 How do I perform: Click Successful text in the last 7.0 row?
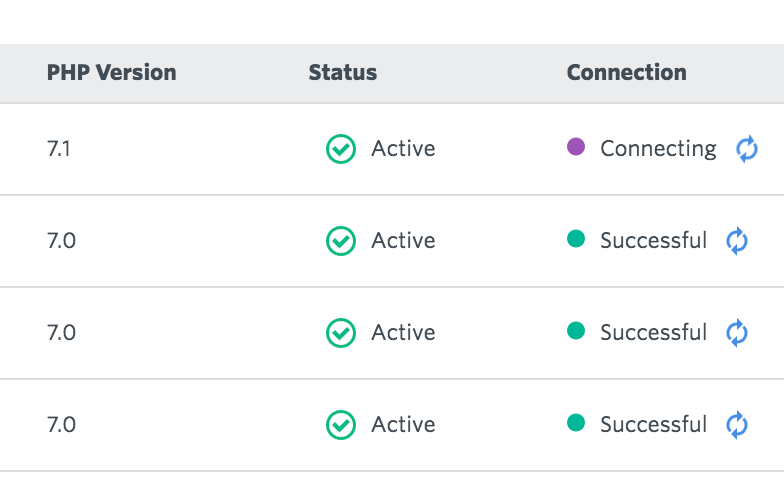(654, 424)
